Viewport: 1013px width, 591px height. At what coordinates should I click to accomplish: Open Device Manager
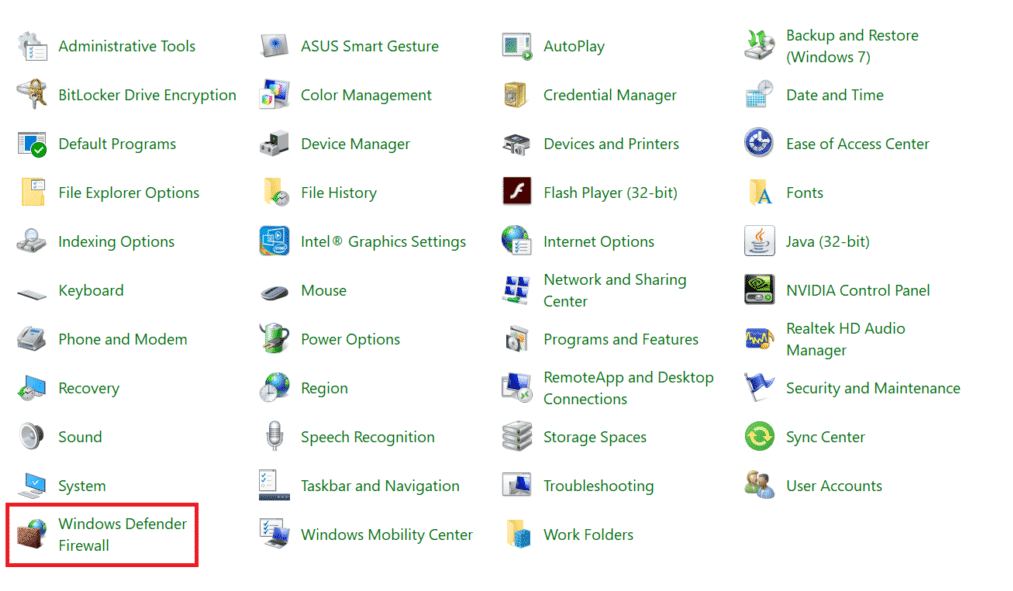pos(354,143)
